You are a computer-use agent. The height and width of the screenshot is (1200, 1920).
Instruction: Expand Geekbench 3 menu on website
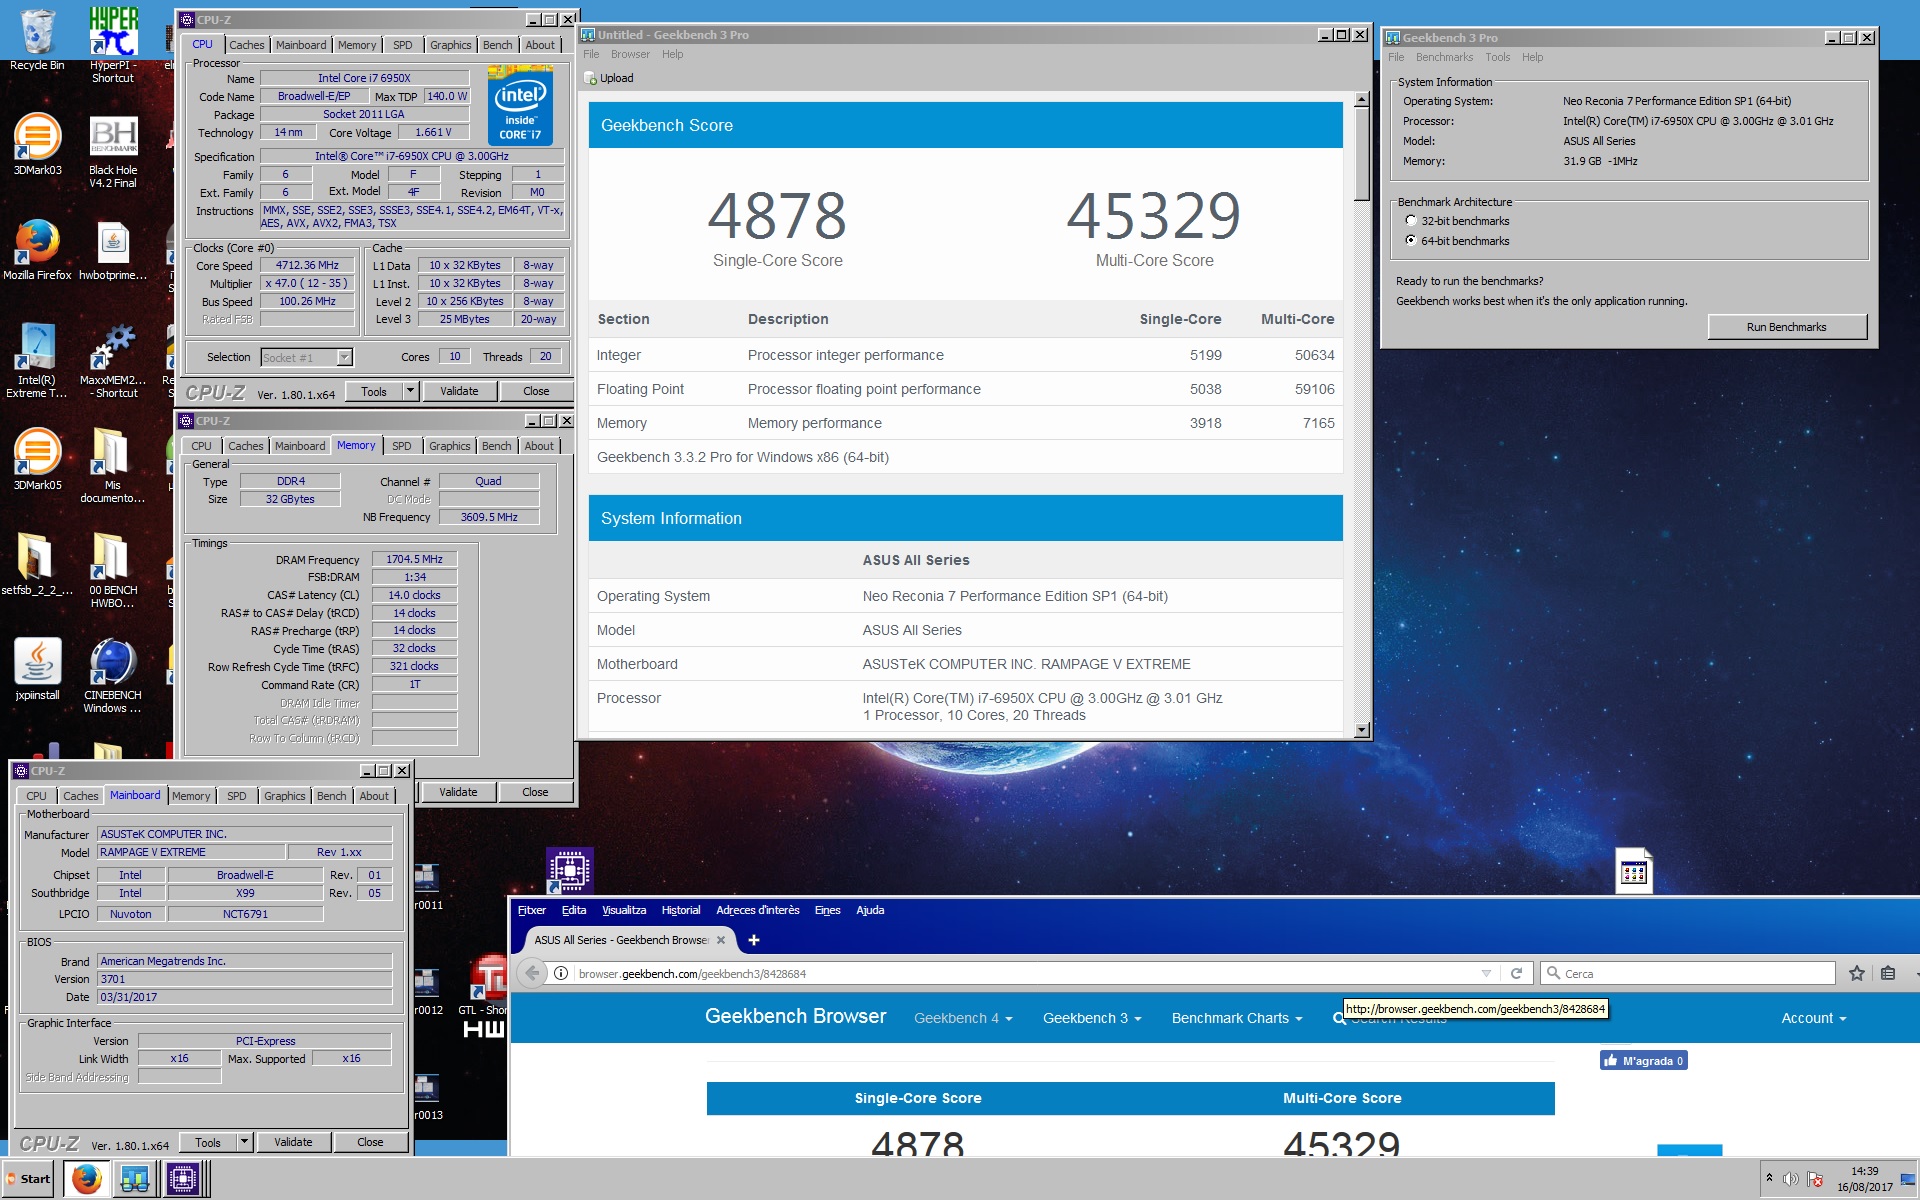pyautogui.click(x=1092, y=1018)
